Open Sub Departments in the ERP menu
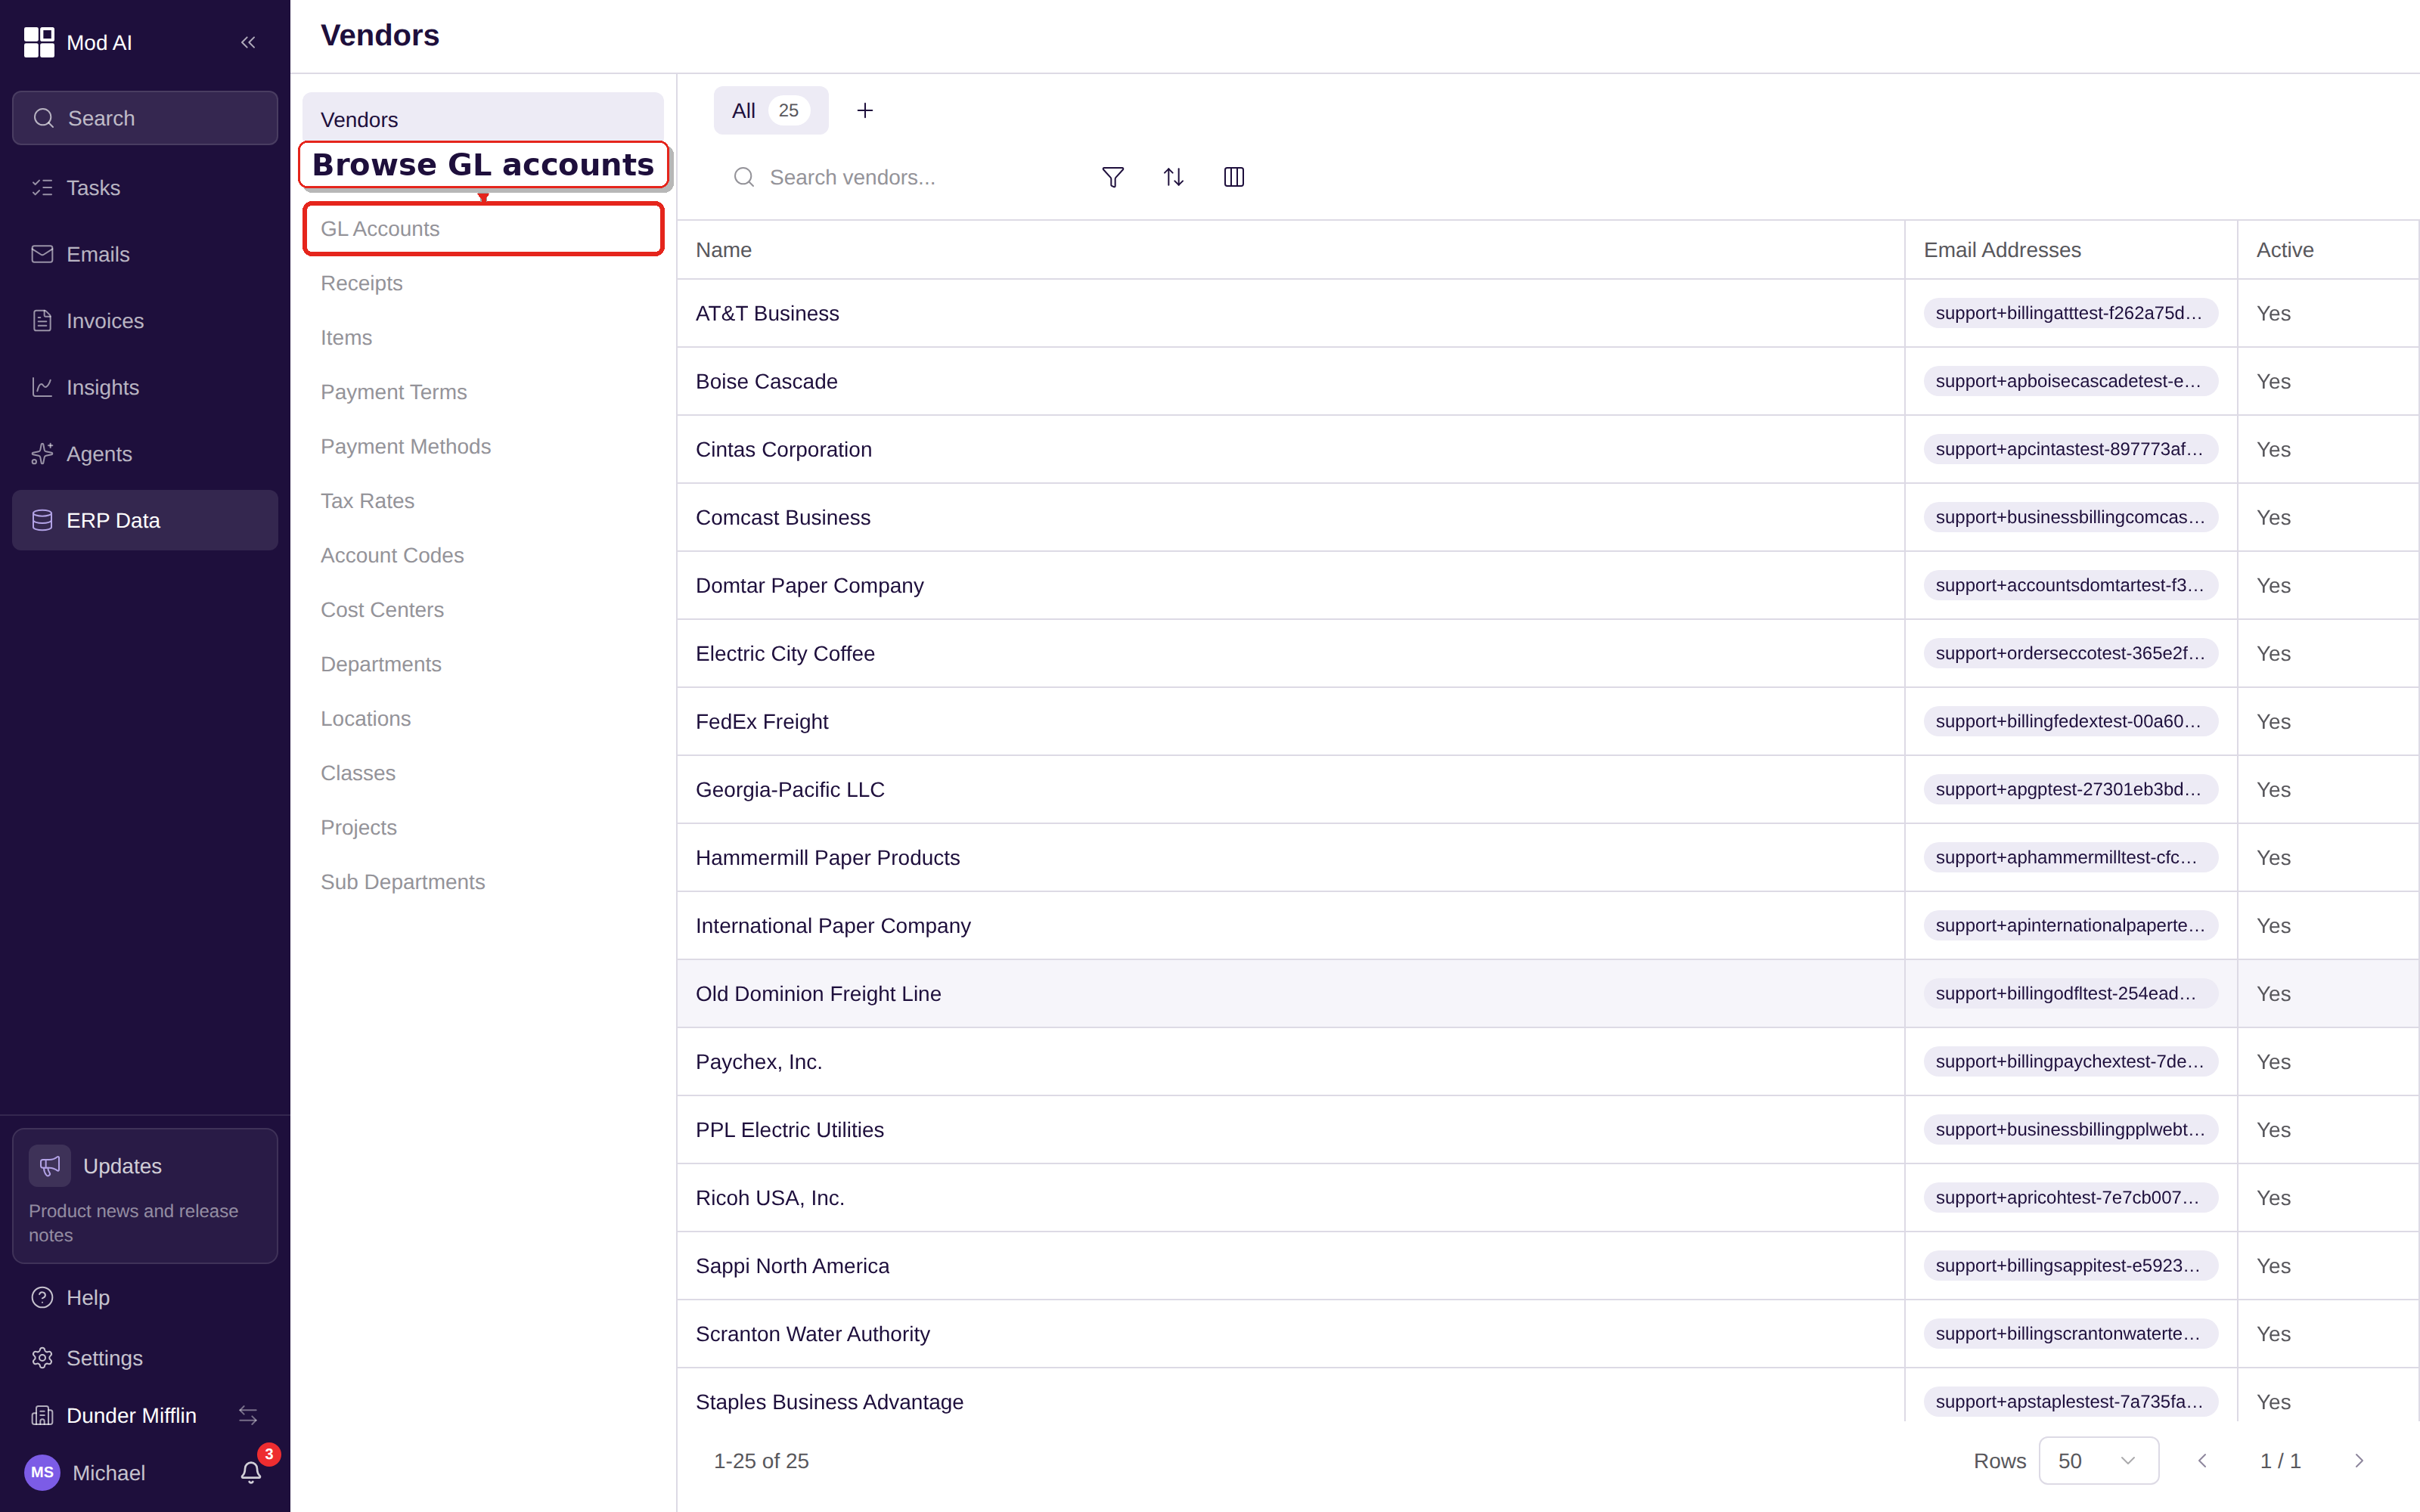2420x1512 pixels. point(483,882)
